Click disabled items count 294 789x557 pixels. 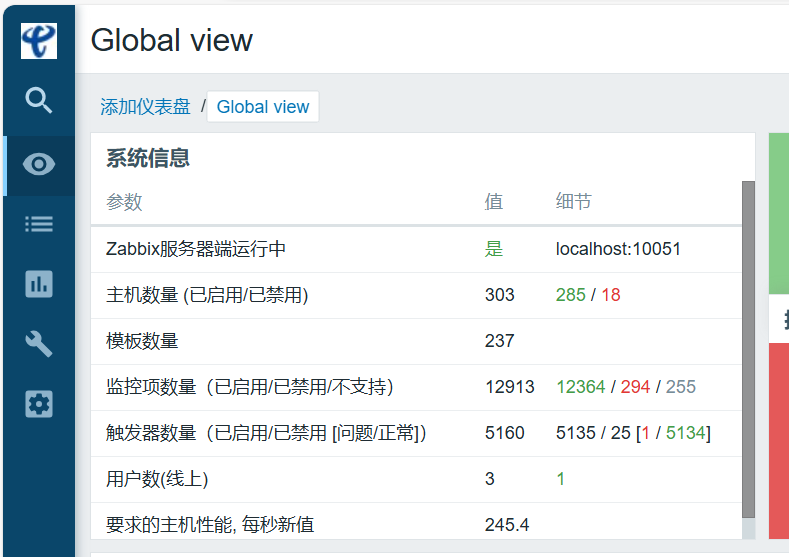pyautogui.click(x=635, y=387)
